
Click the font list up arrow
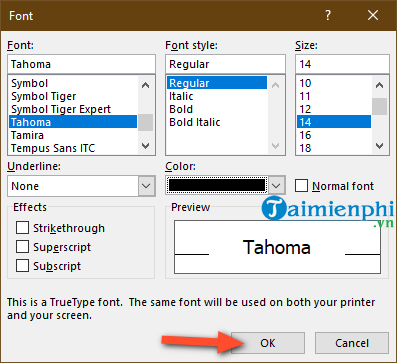(x=145, y=85)
